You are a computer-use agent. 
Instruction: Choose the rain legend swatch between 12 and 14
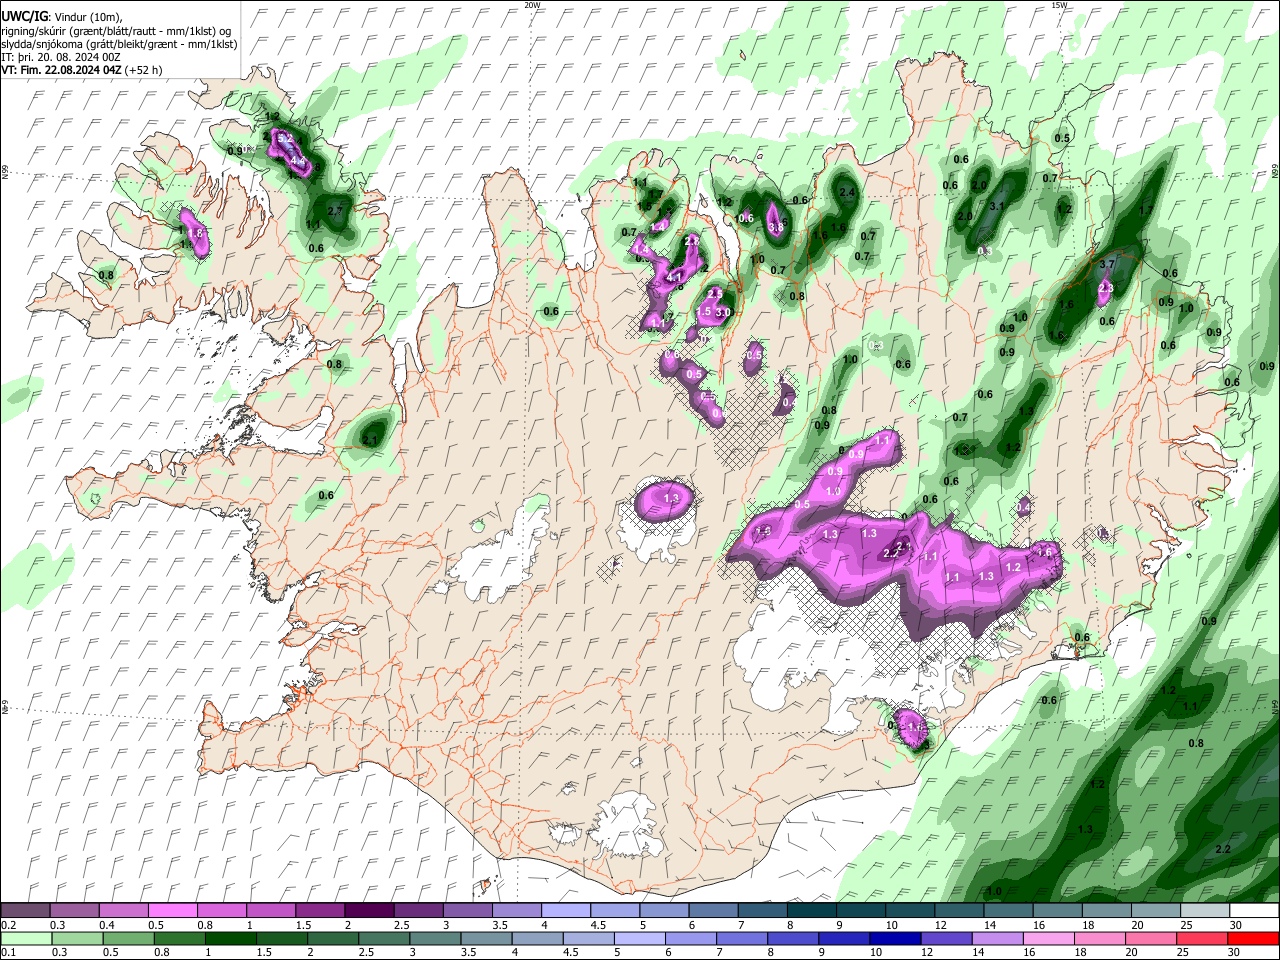pyautogui.click(x=947, y=938)
